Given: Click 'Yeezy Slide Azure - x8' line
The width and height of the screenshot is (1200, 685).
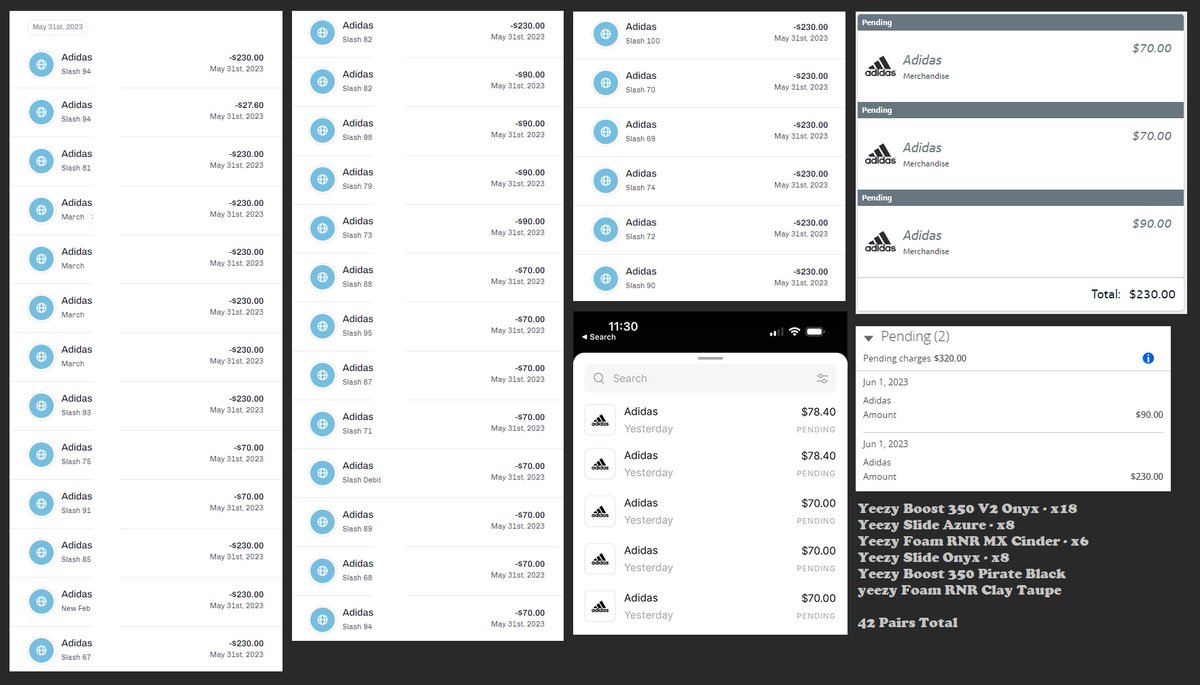Looking at the screenshot, I should 936,525.
